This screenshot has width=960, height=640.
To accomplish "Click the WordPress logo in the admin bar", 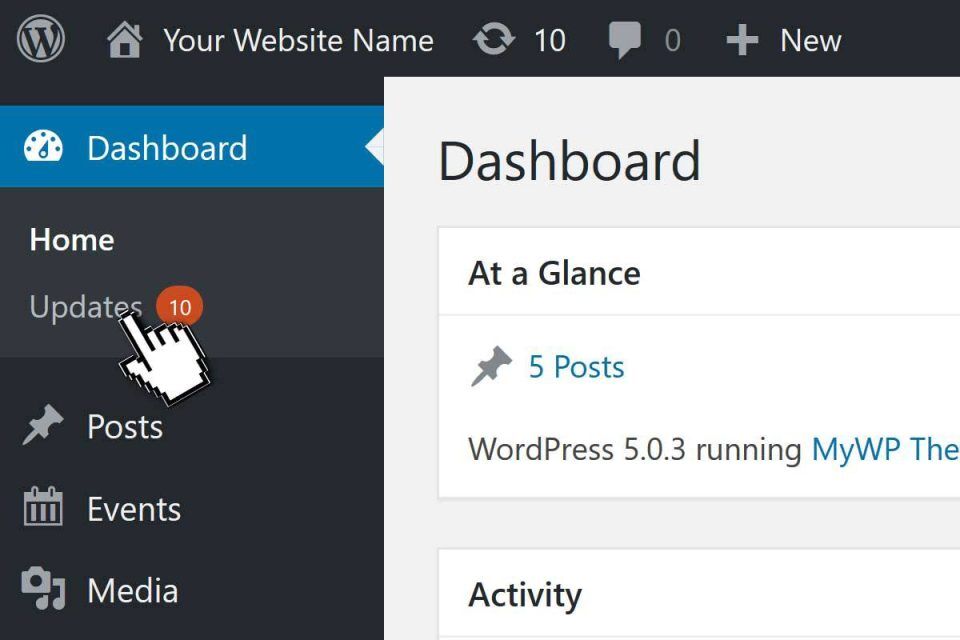I will [x=41, y=40].
